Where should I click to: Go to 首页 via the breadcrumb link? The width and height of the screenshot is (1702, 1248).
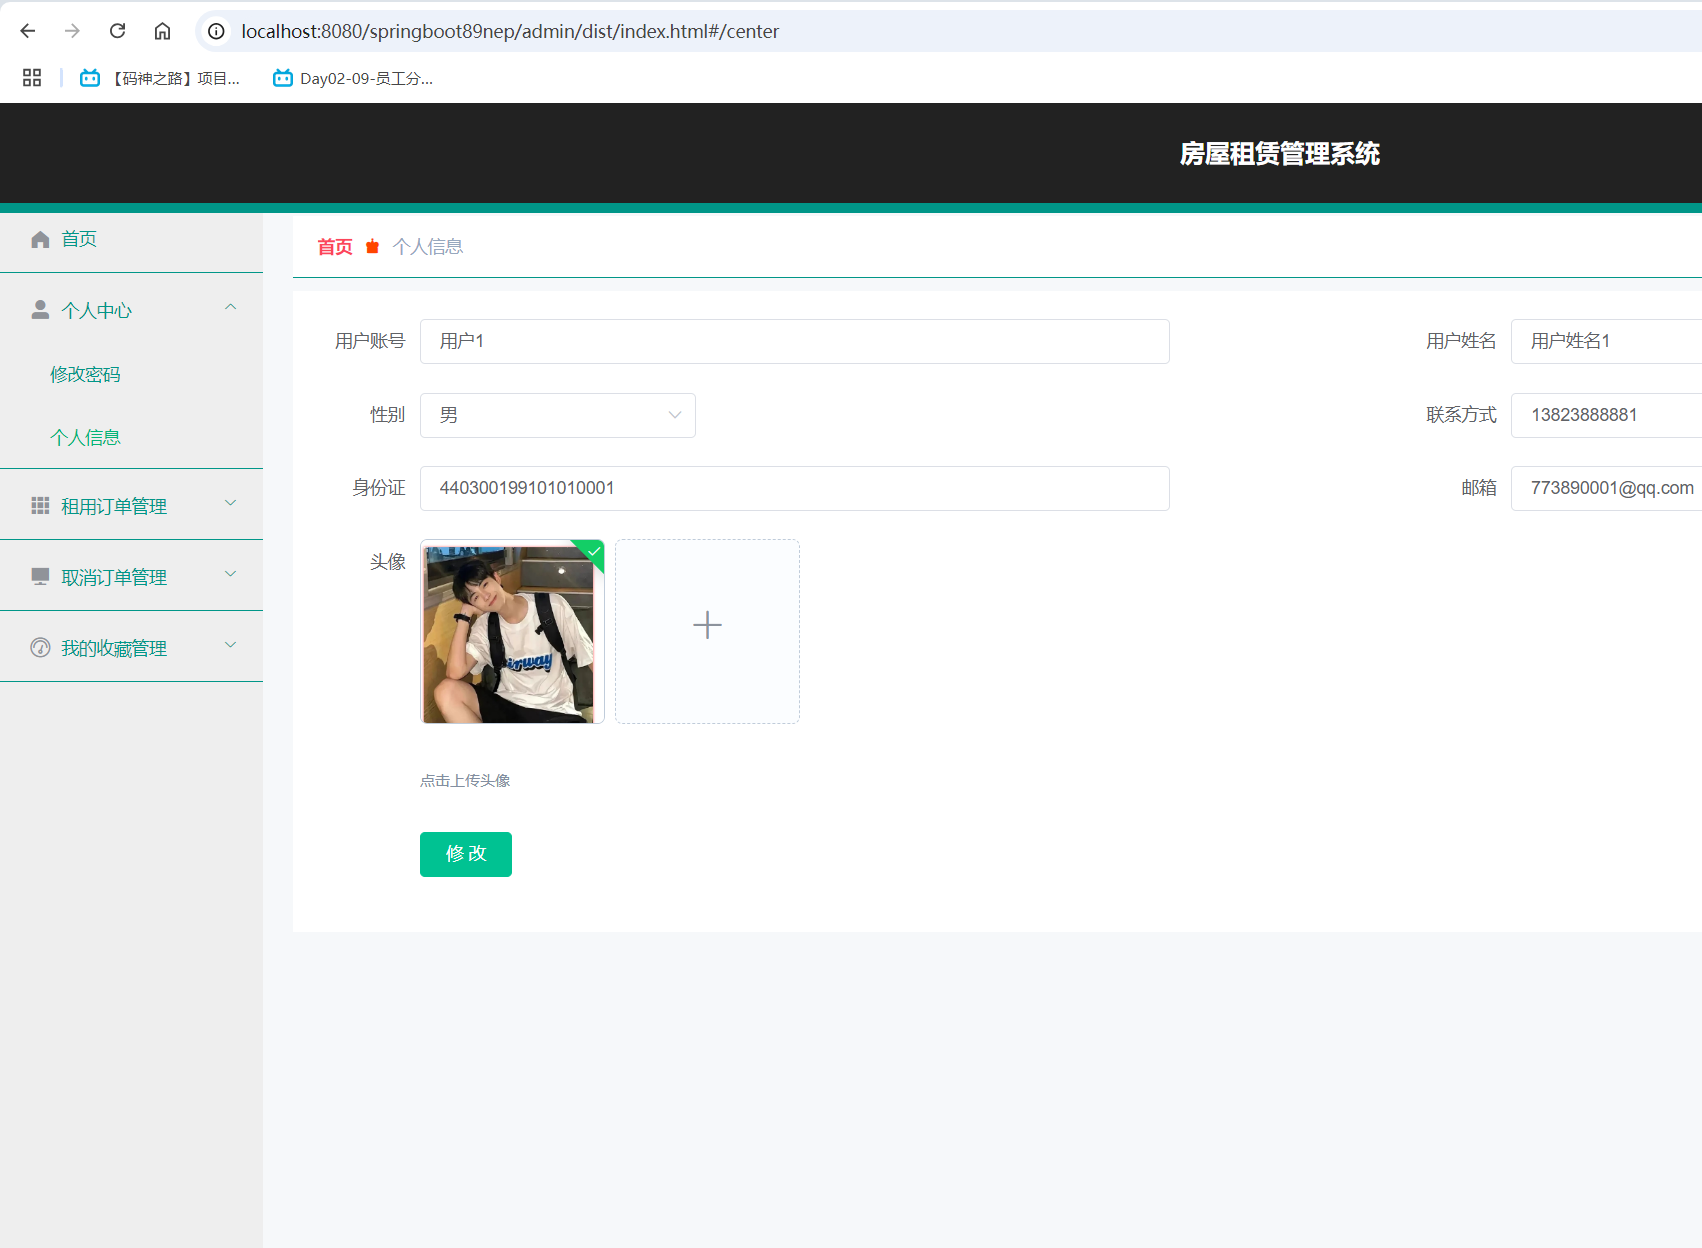(334, 247)
